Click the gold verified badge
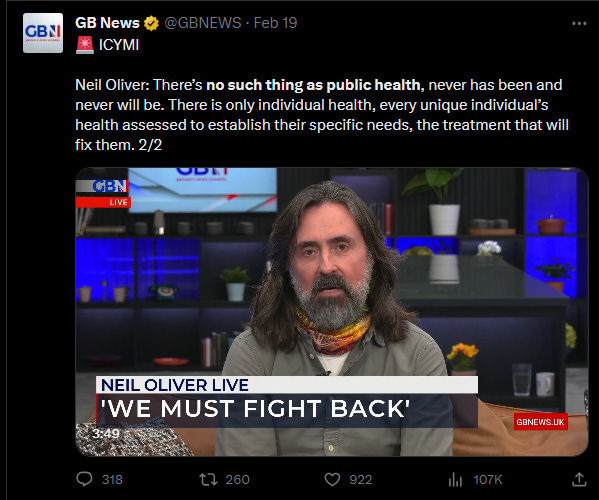The image size is (599, 500). tap(151, 23)
